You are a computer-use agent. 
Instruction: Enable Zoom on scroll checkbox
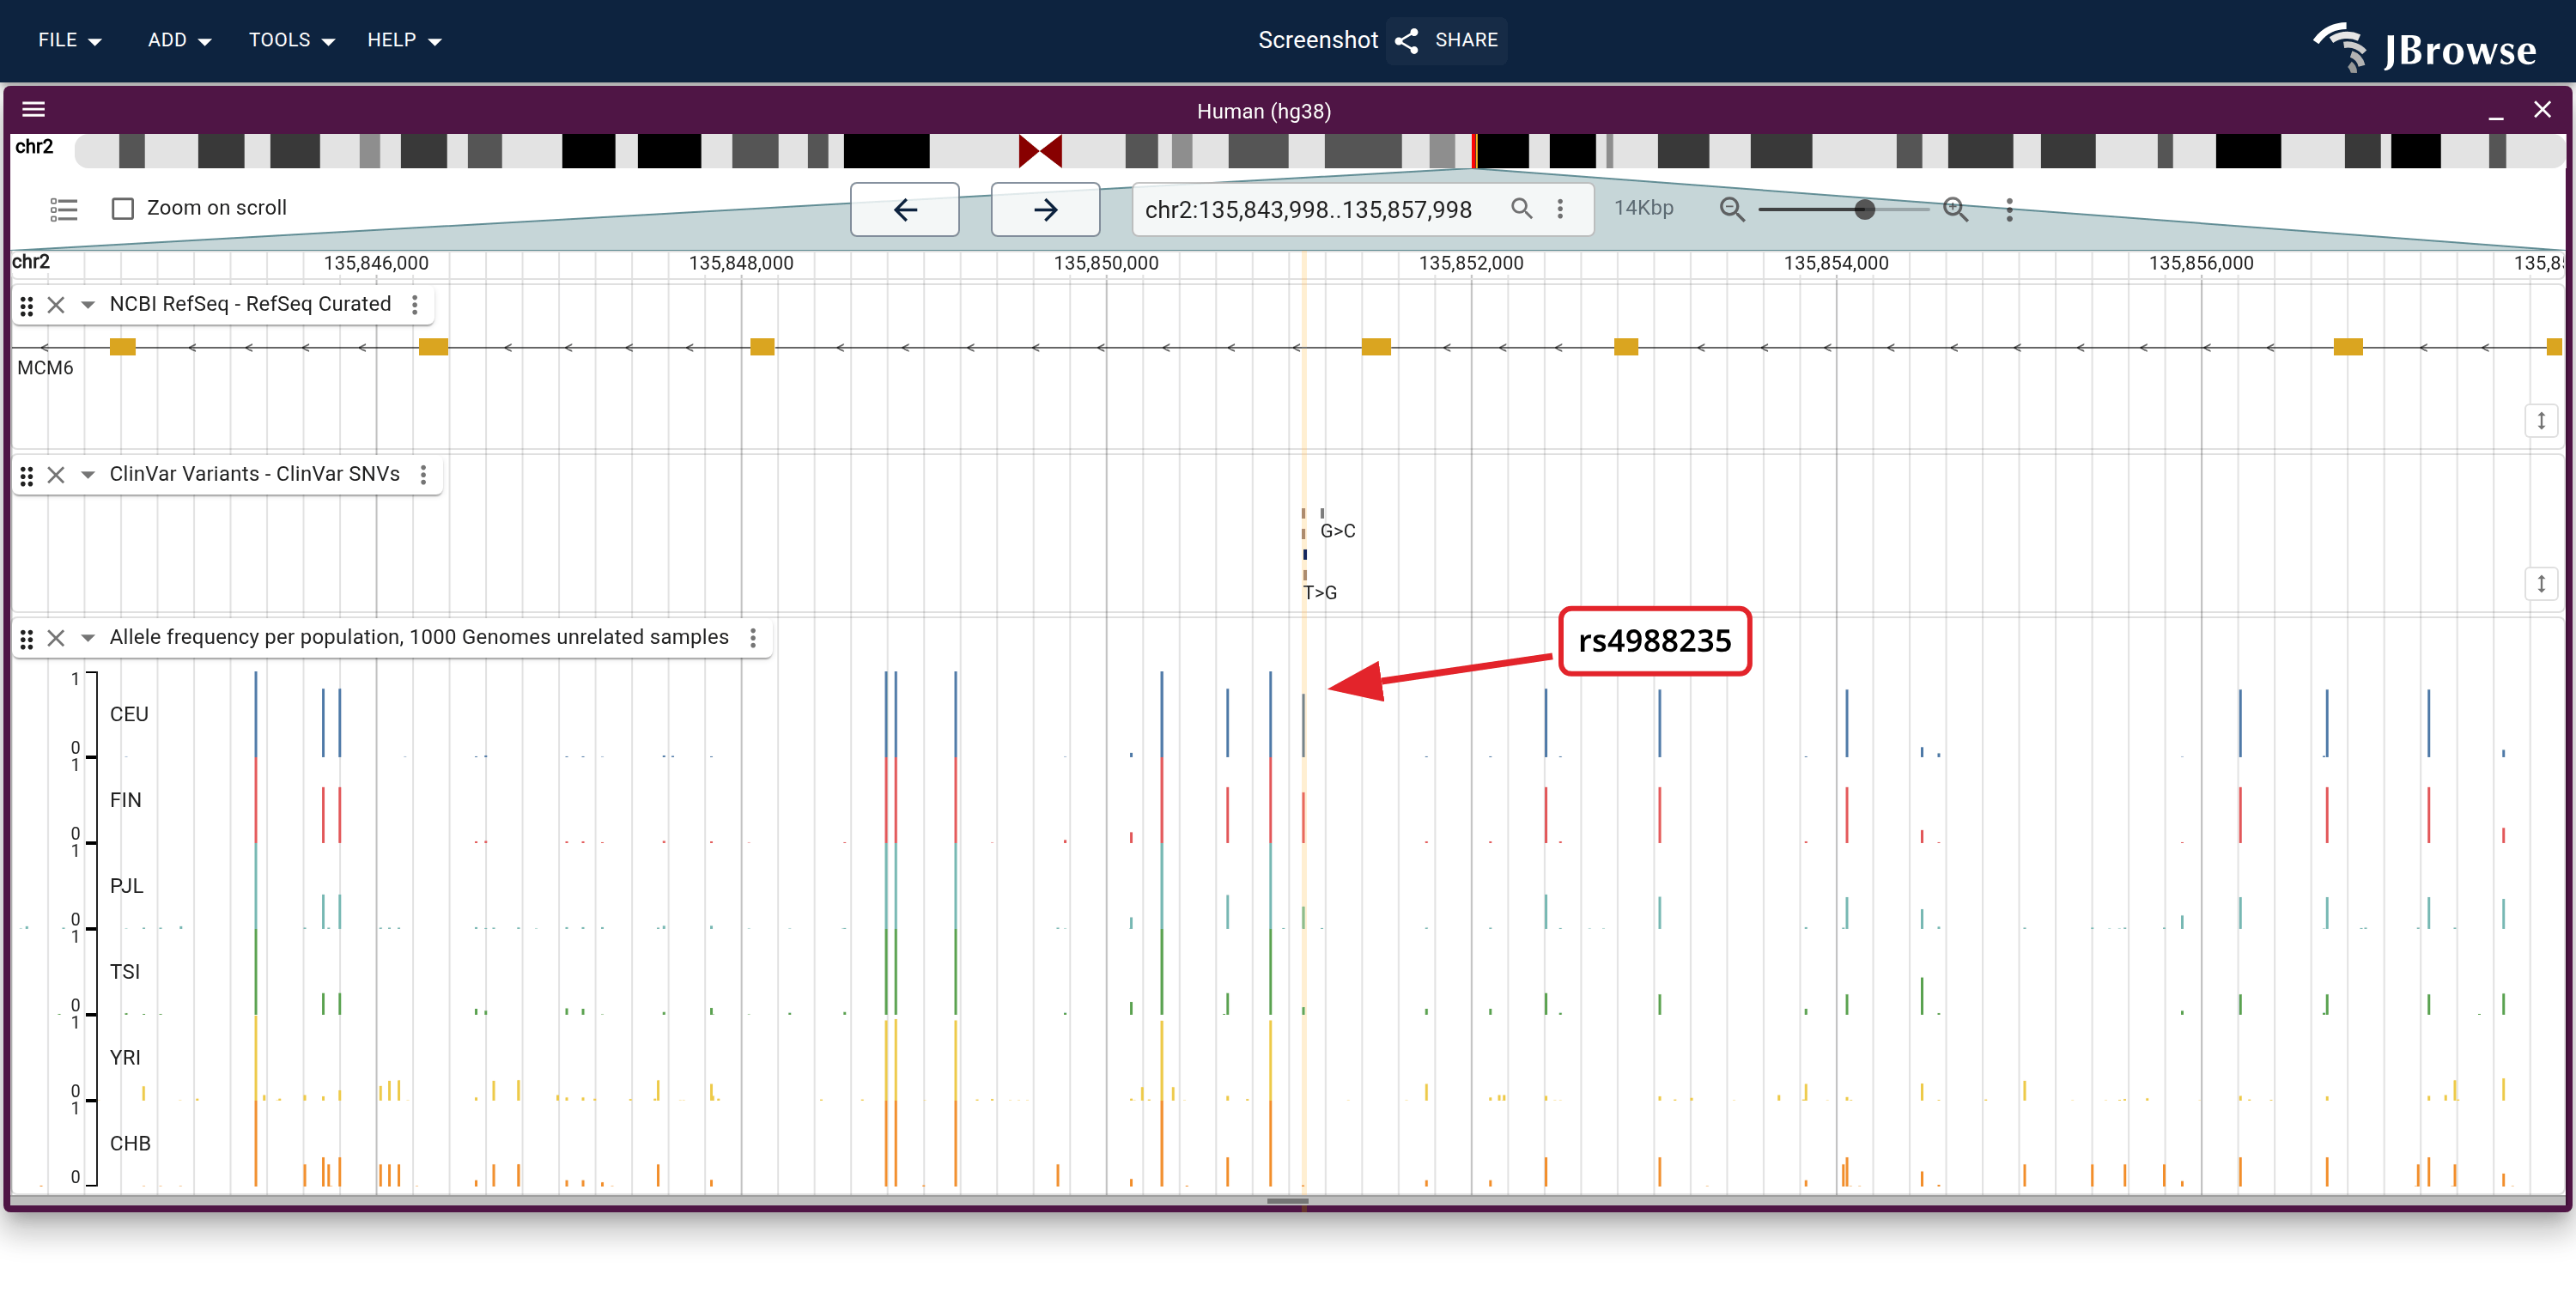coord(123,208)
